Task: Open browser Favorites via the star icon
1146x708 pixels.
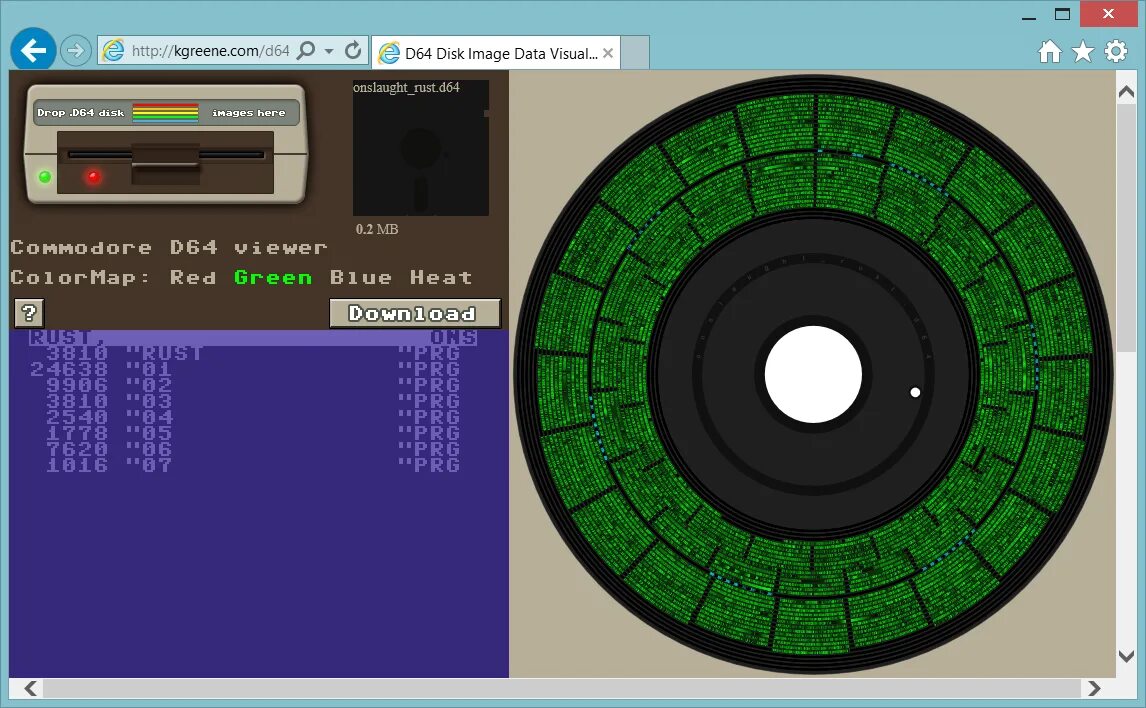Action: tap(1083, 50)
